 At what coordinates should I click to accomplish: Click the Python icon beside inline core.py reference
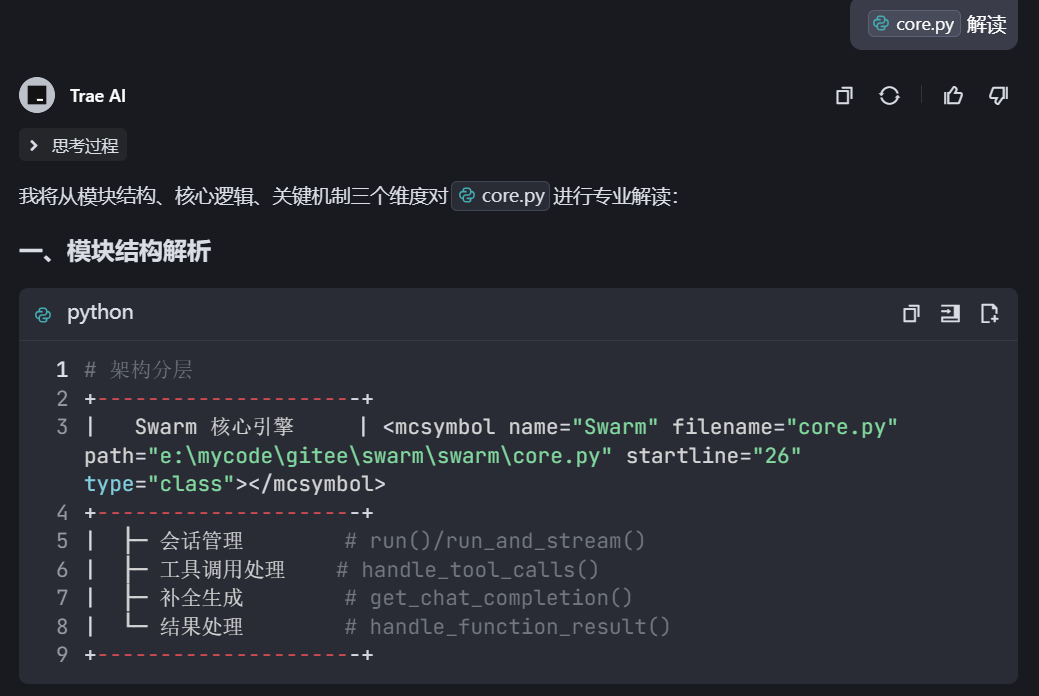pyautogui.click(x=468, y=196)
